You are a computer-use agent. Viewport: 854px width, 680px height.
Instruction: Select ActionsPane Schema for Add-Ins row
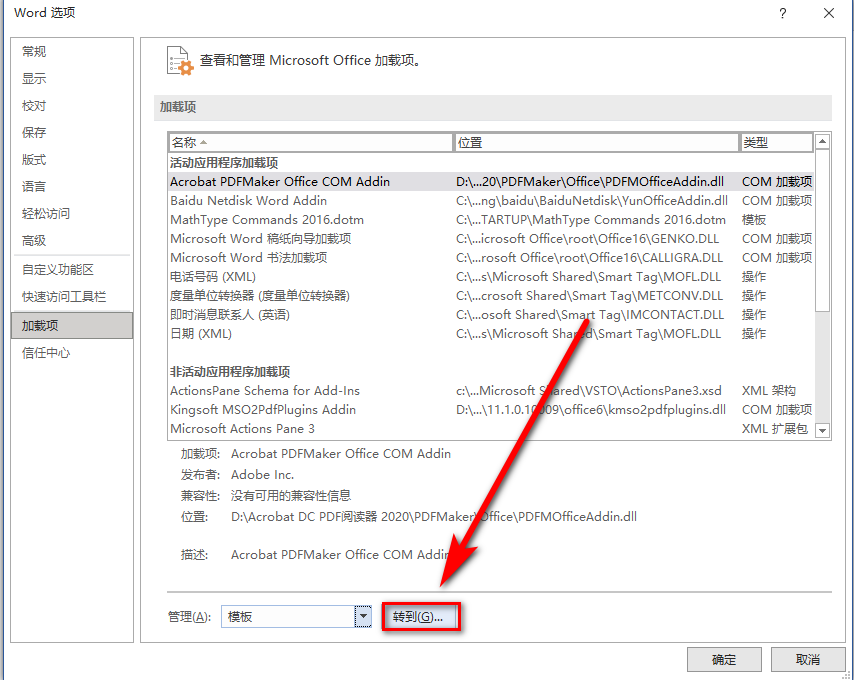coord(491,391)
